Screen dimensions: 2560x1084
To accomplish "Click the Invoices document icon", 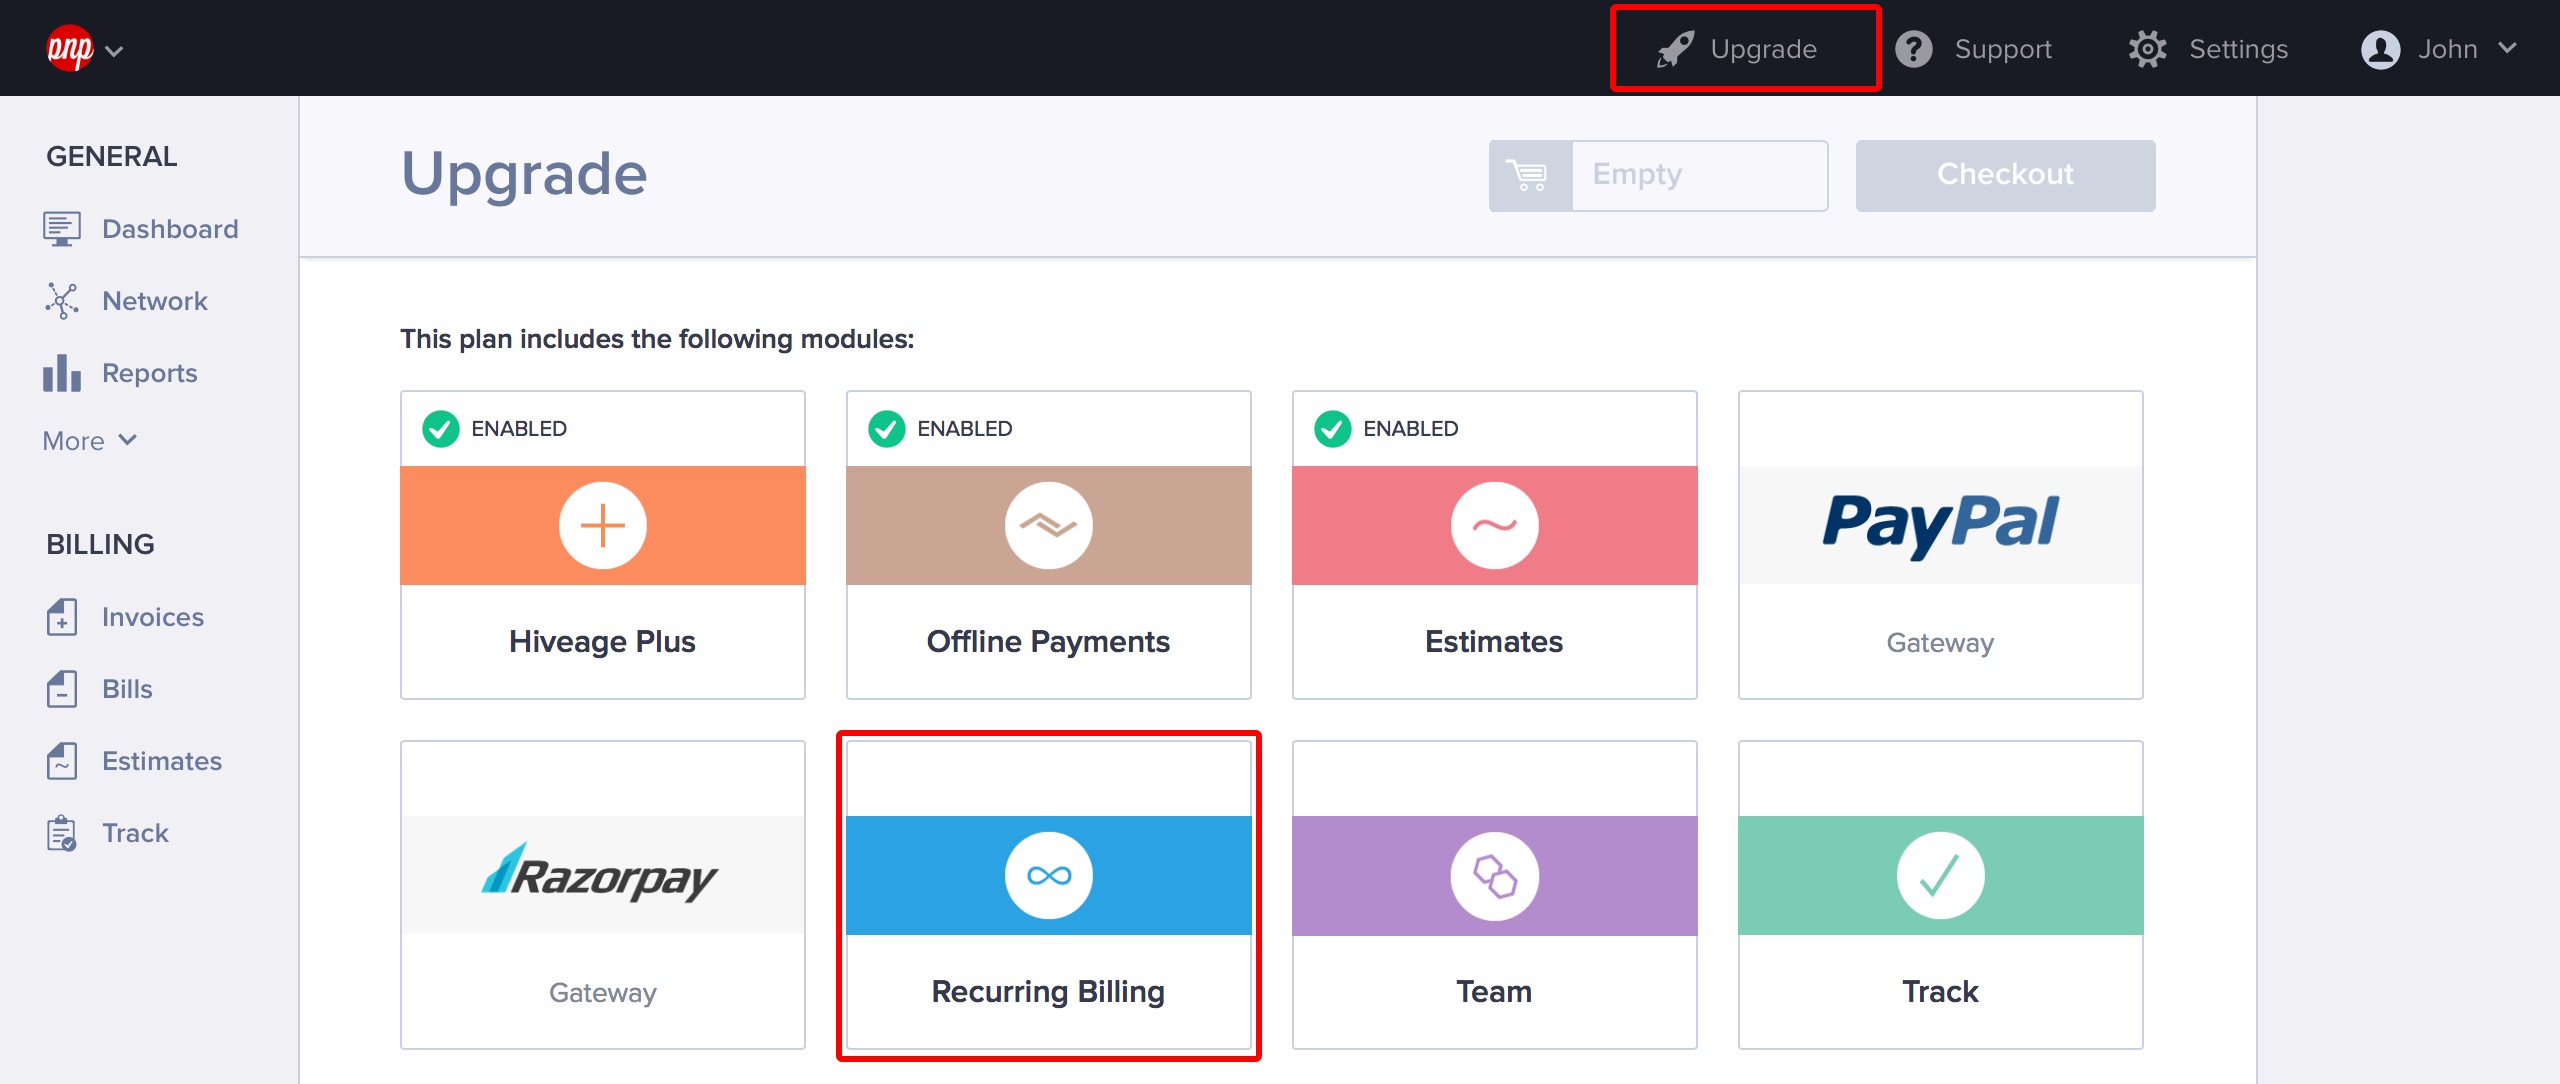I will pos(61,617).
